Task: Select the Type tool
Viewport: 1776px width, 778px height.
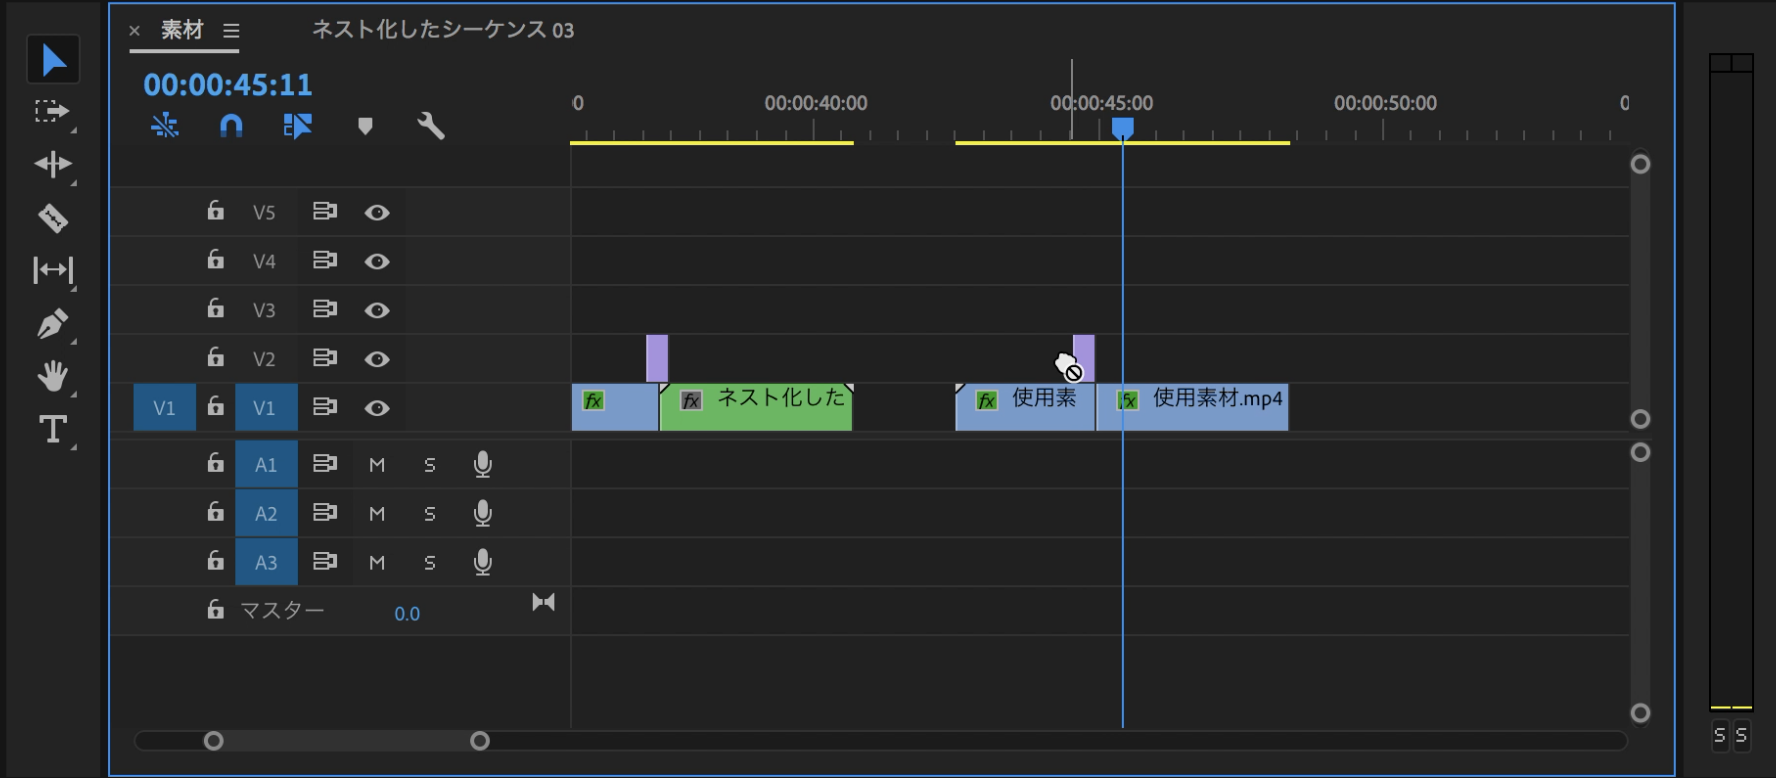Action: click(x=52, y=430)
